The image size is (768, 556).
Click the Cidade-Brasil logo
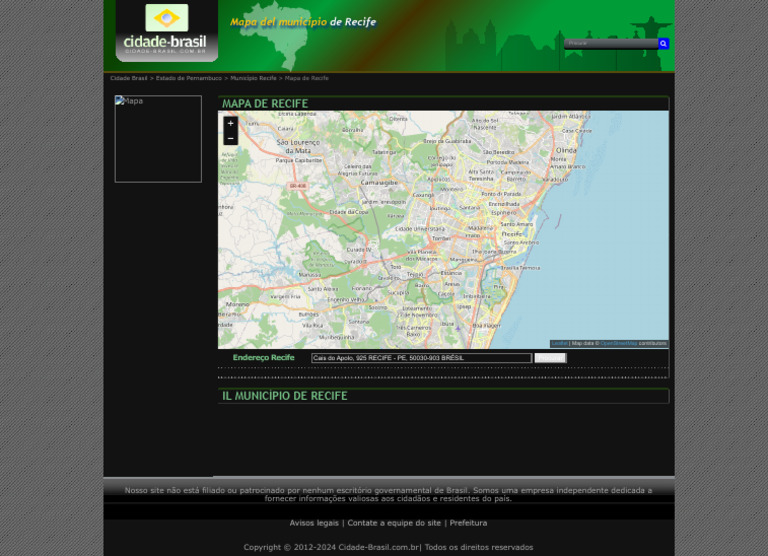click(166, 31)
